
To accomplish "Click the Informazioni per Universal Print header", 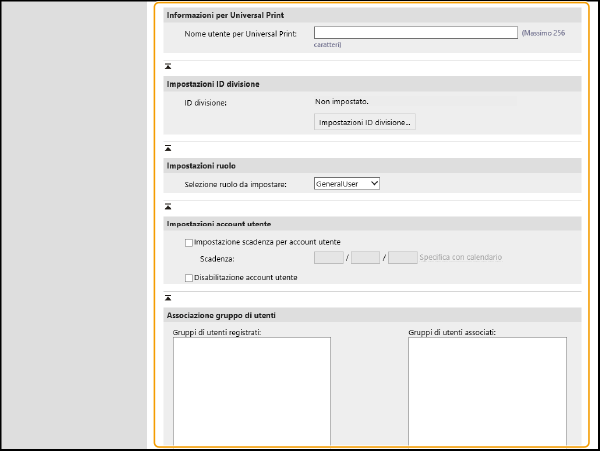I will pyautogui.click(x=224, y=14).
